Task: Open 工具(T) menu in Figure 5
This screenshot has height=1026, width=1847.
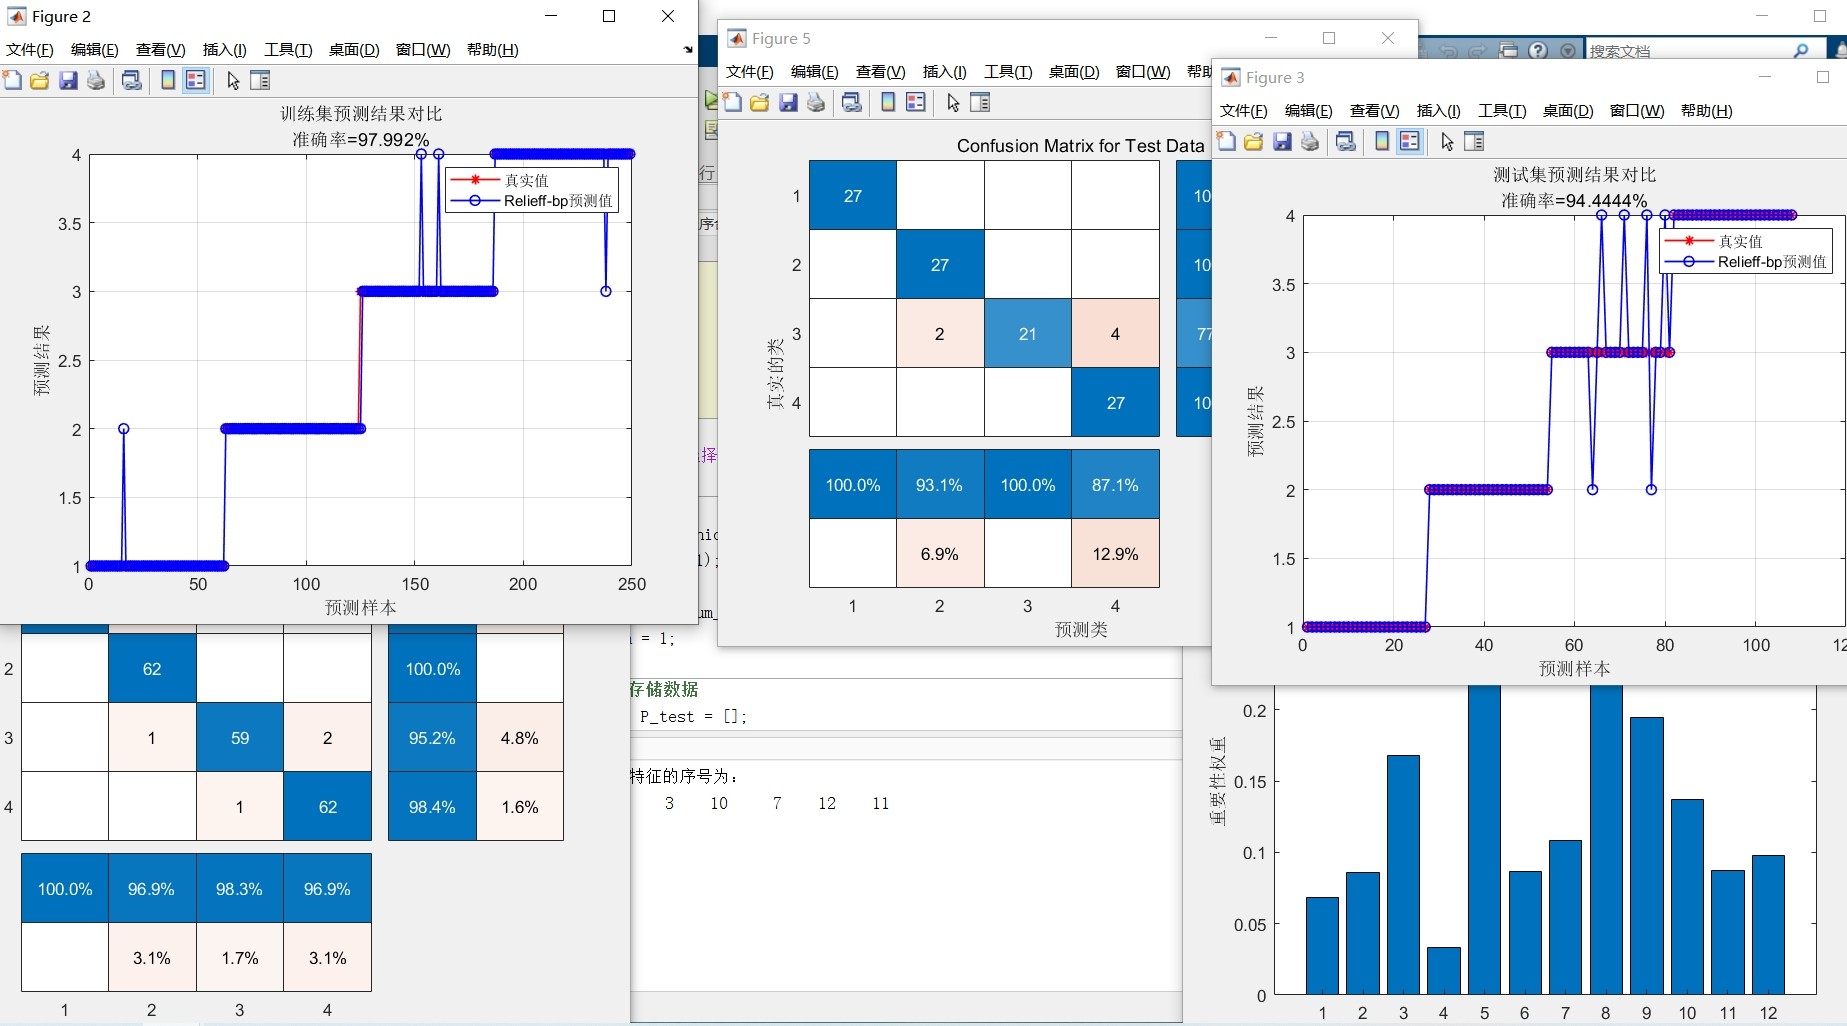Action: click(1008, 72)
